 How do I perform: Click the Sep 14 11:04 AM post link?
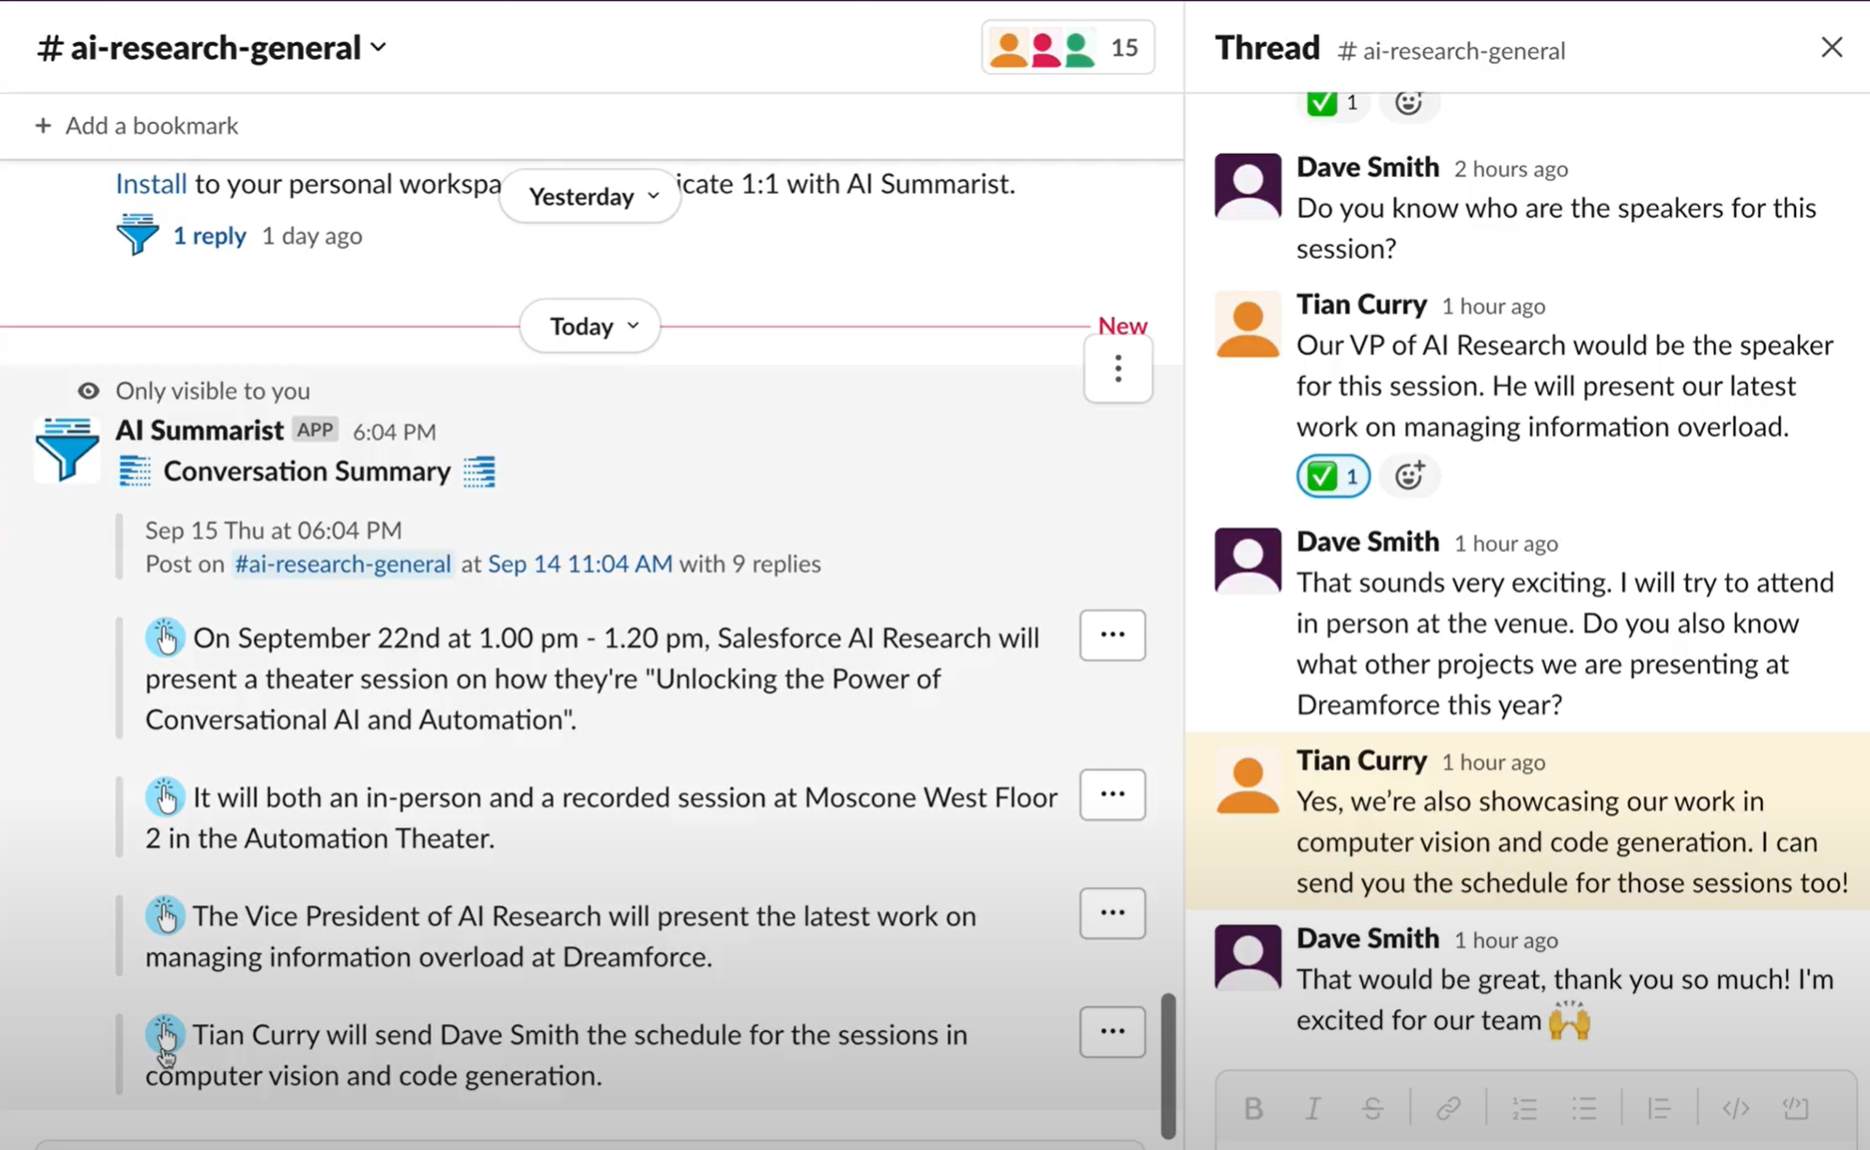(580, 564)
